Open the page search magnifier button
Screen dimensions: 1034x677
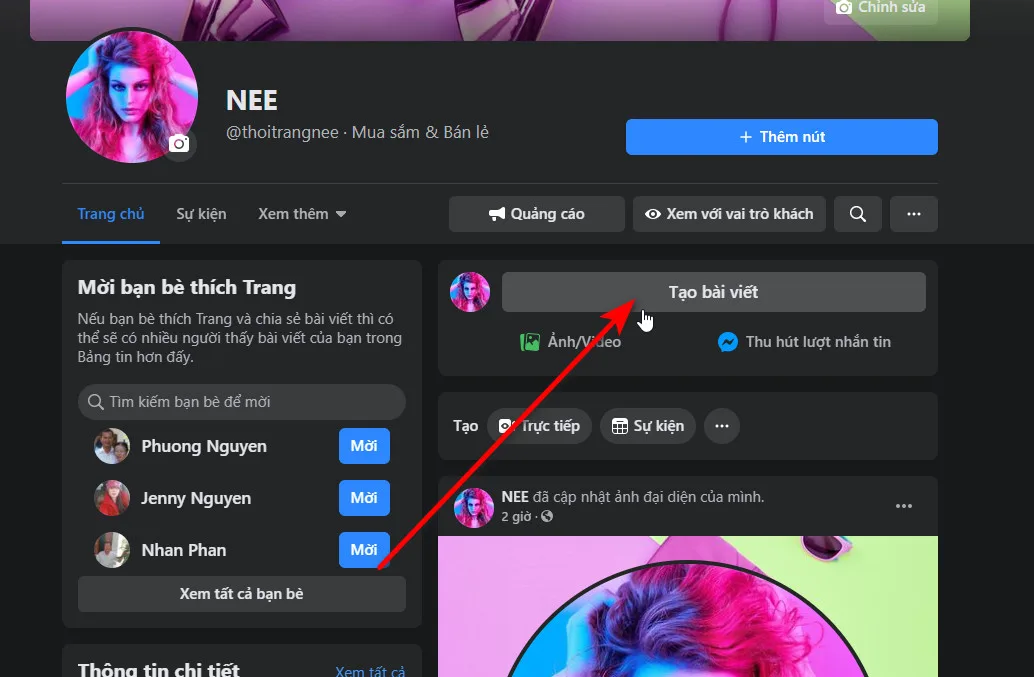857,214
